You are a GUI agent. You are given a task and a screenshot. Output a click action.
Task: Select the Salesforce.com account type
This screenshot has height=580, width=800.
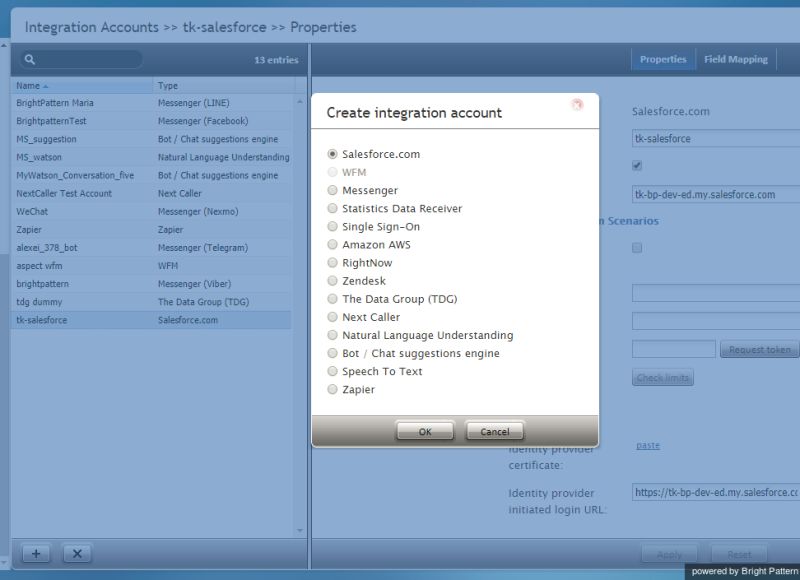pyautogui.click(x=331, y=155)
